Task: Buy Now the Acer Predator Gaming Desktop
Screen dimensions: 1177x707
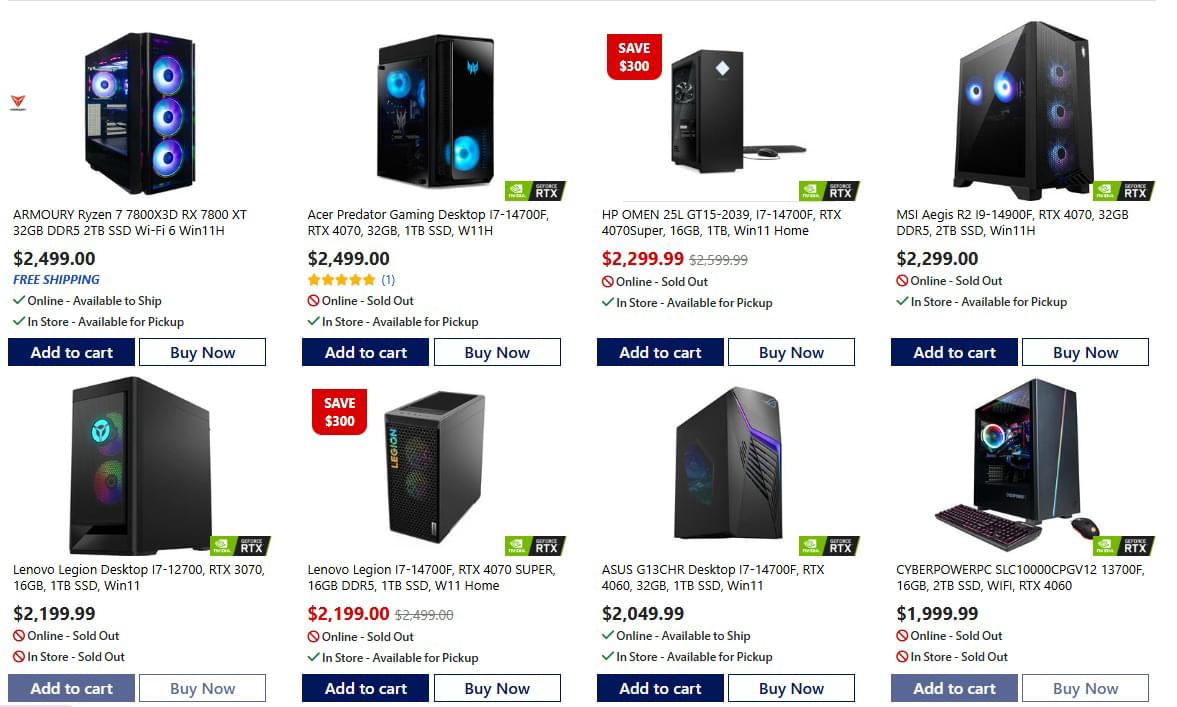Action: click(497, 352)
